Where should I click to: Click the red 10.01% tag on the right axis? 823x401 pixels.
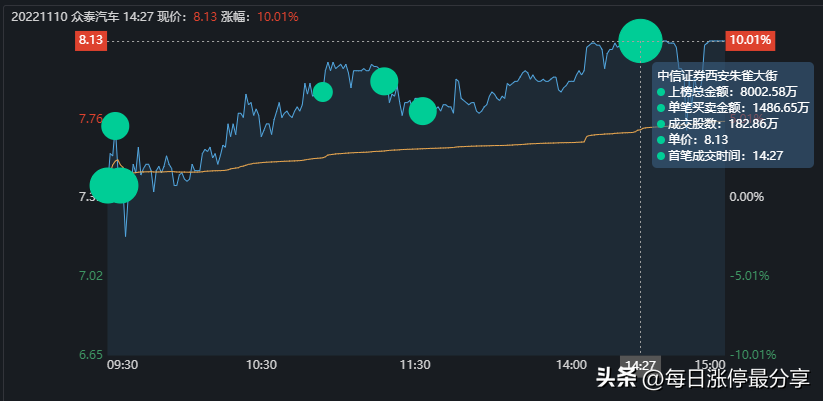[750, 40]
